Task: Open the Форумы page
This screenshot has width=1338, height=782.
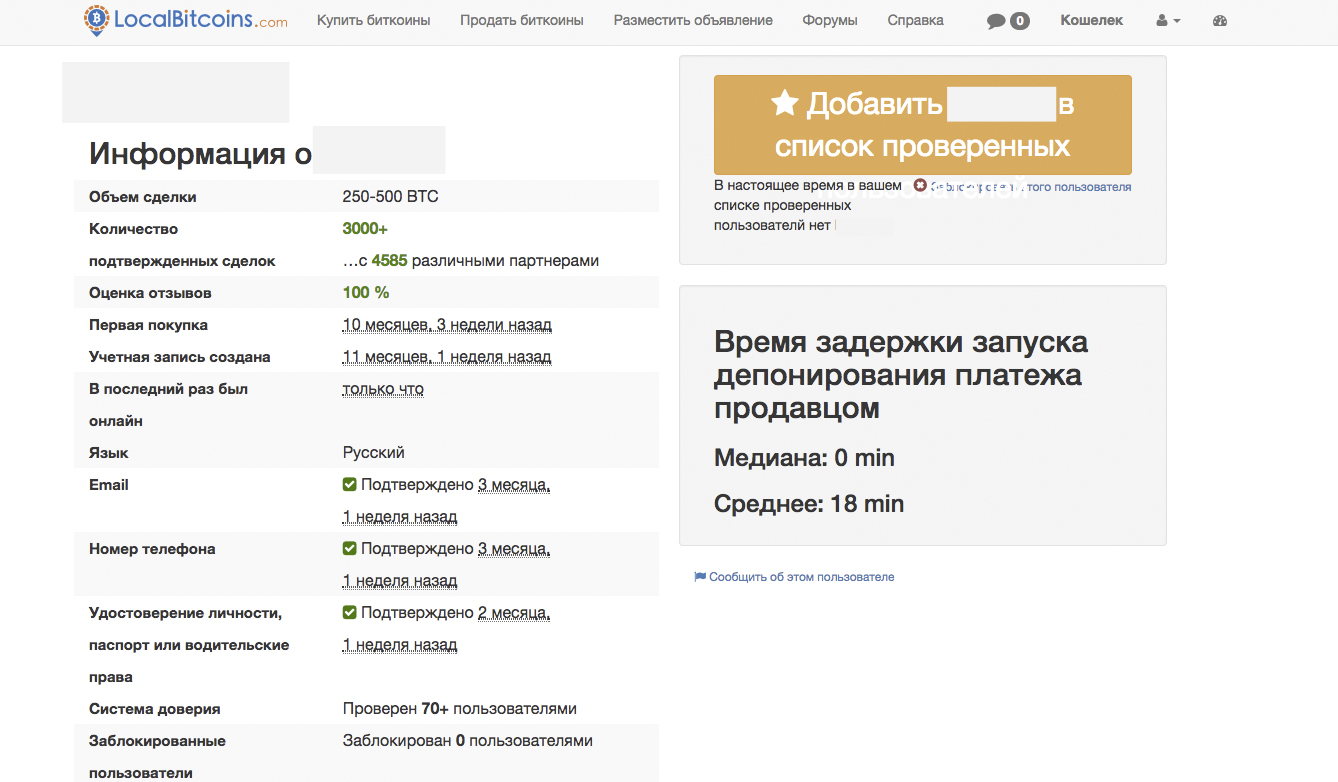Action: (x=829, y=21)
